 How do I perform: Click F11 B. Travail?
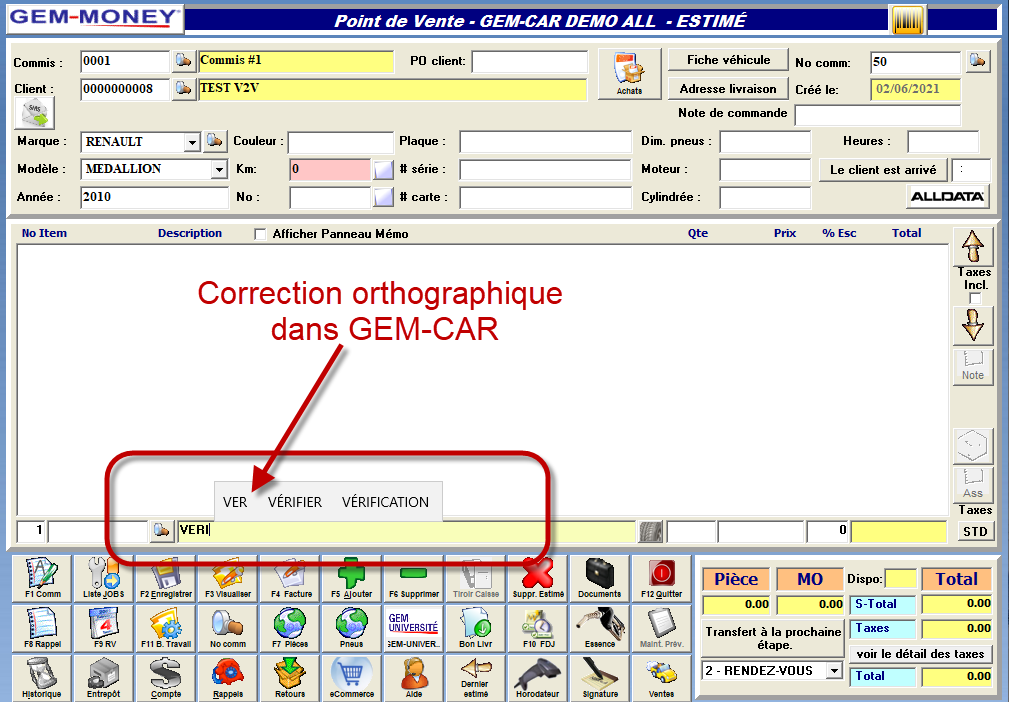click(165, 628)
